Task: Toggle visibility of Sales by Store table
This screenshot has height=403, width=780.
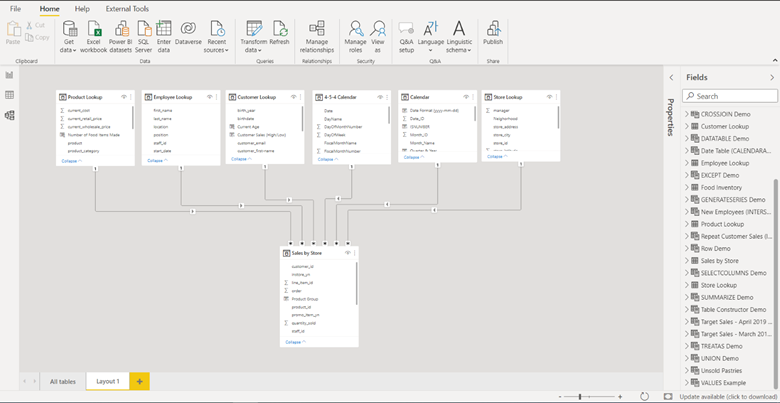Action: 348,253
